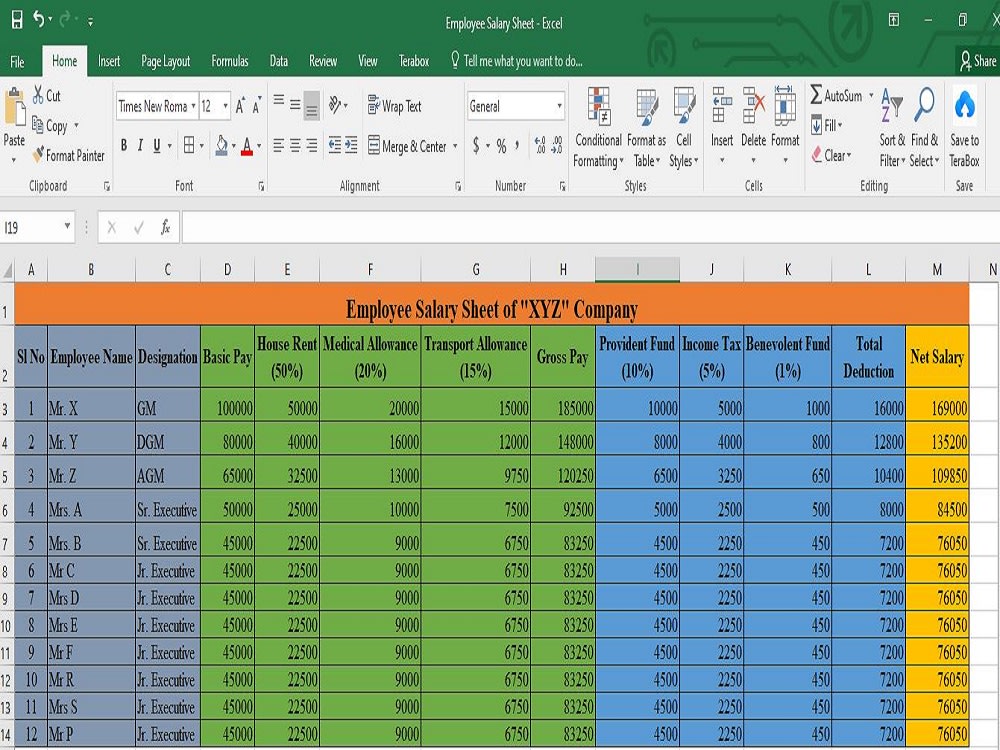Open font name dropdown Times New Roman
The width and height of the screenshot is (1000, 750).
point(193,106)
